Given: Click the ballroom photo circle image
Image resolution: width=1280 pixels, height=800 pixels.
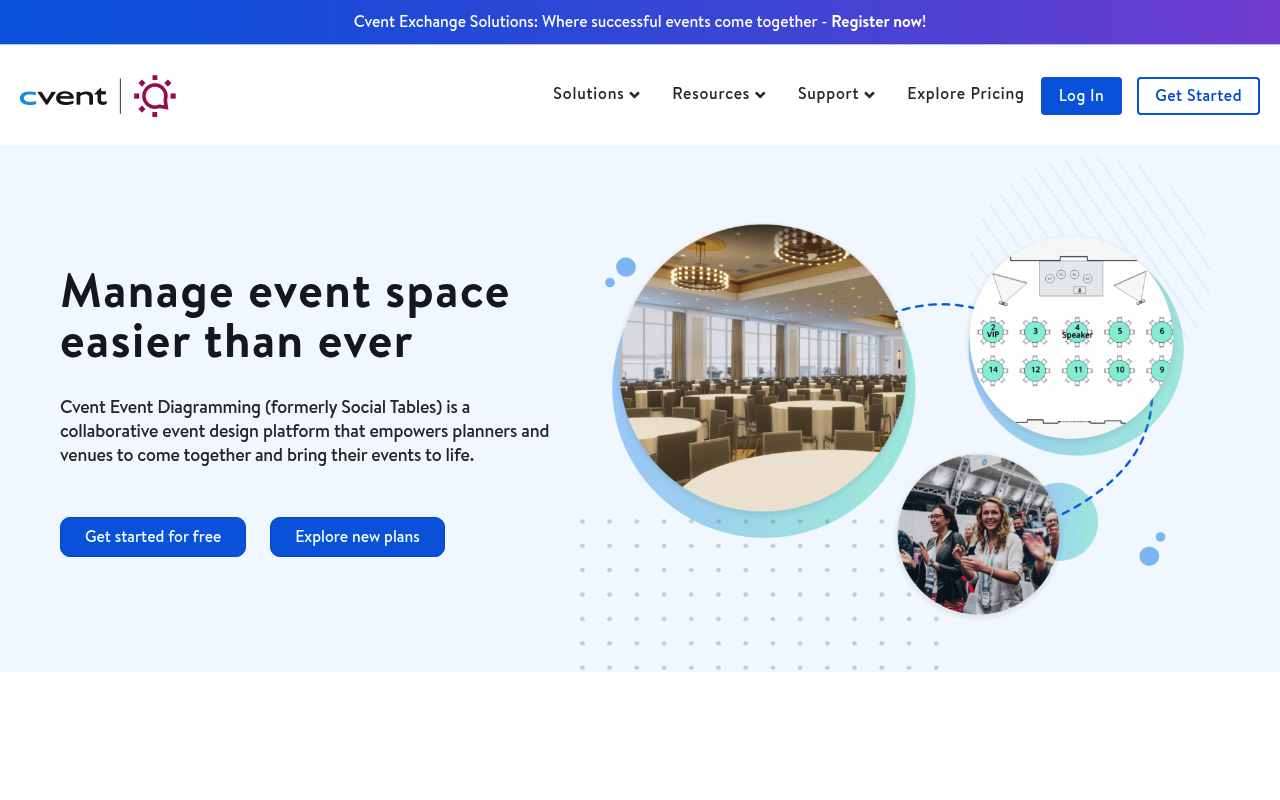Looking at the screenshot, I should click(763, 368).
